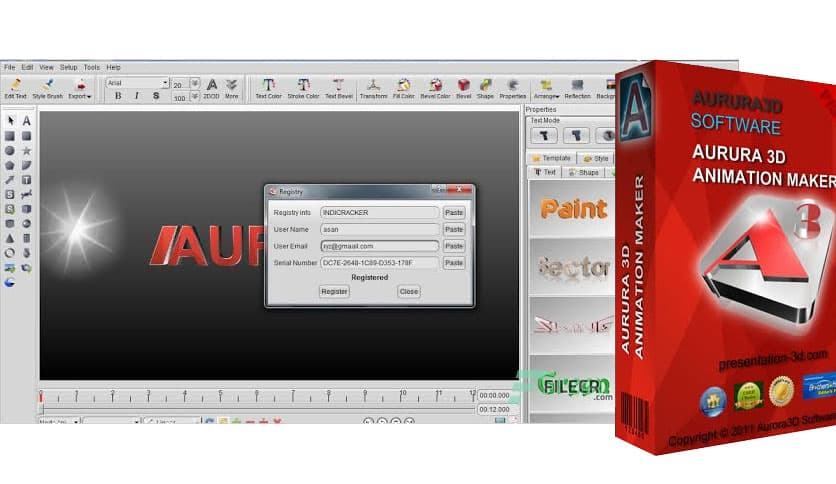Screen dimensions: 836x484
Task: Open the Text Color tool
Action: (x=268, y=88)
